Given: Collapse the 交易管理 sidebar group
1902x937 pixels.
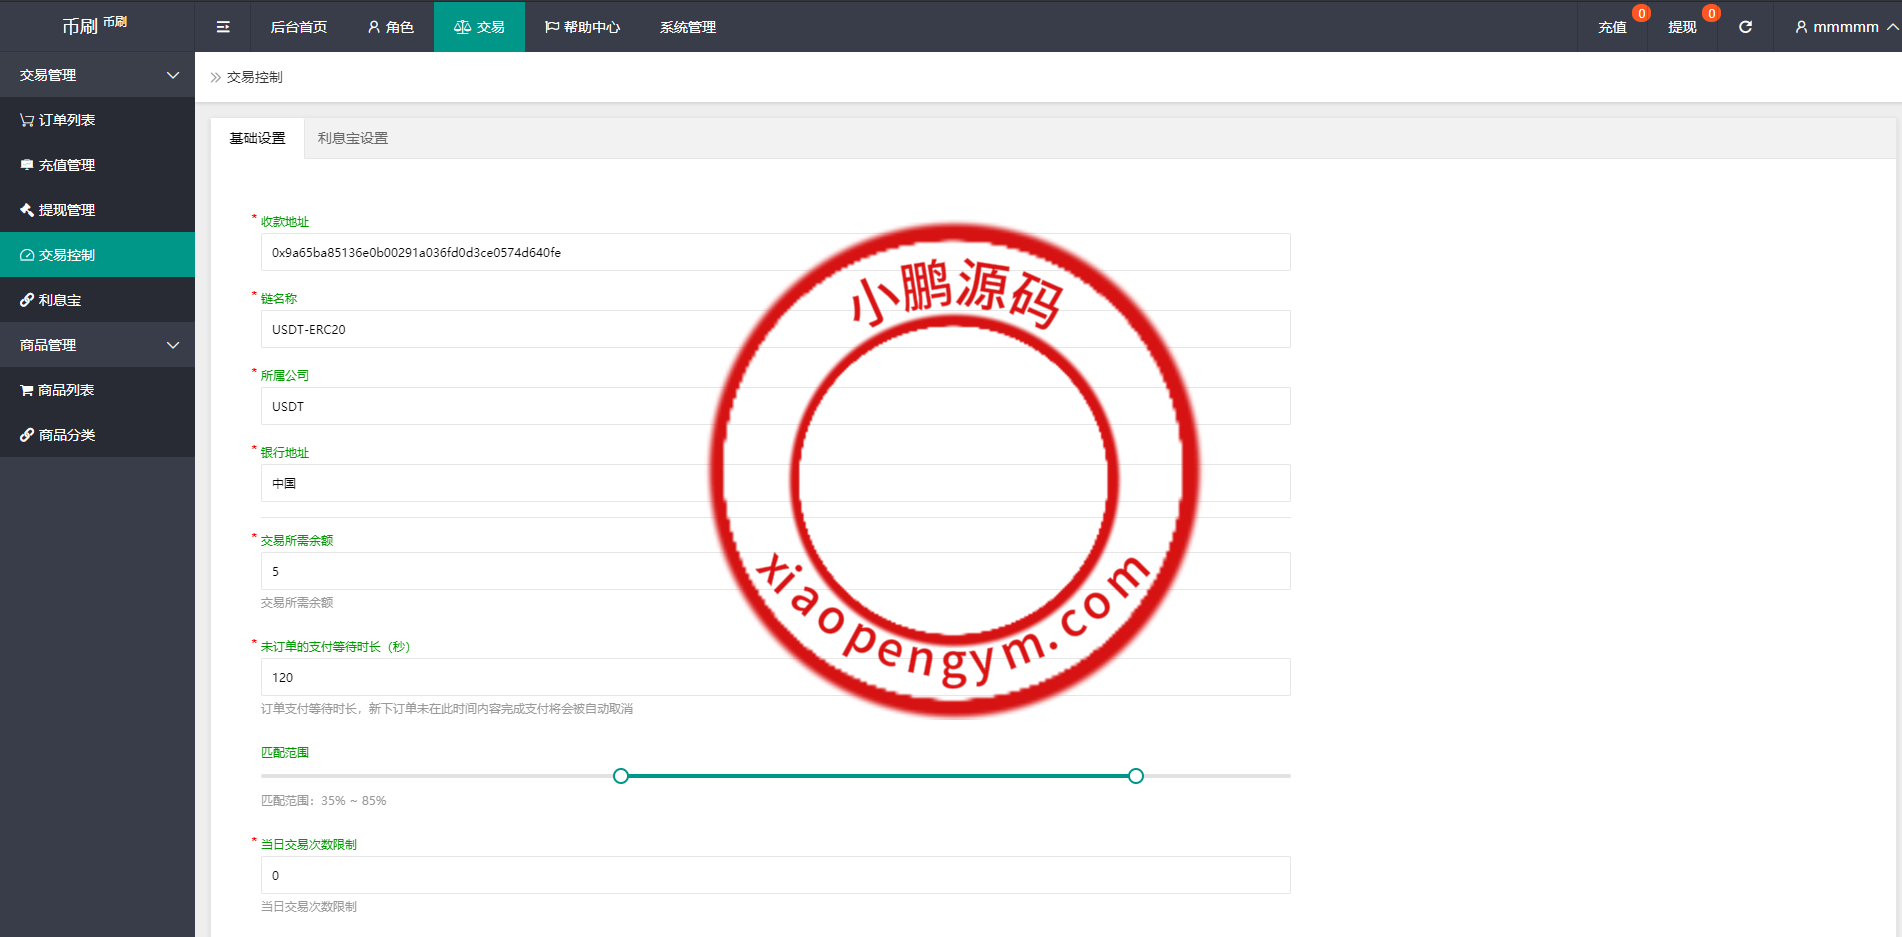Looking at the screenshot, I should pyautogui.click(x=97, y=75).
